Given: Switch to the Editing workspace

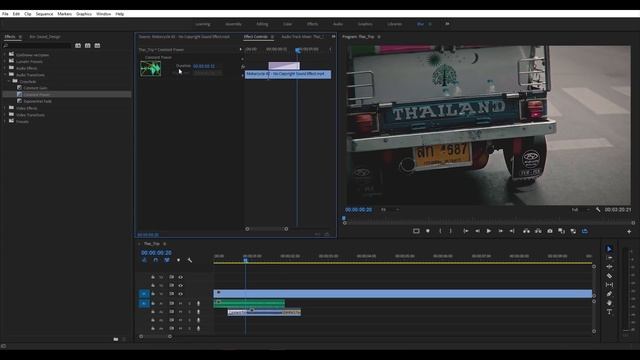Looking at the screenshot, I should click(262, 24).
